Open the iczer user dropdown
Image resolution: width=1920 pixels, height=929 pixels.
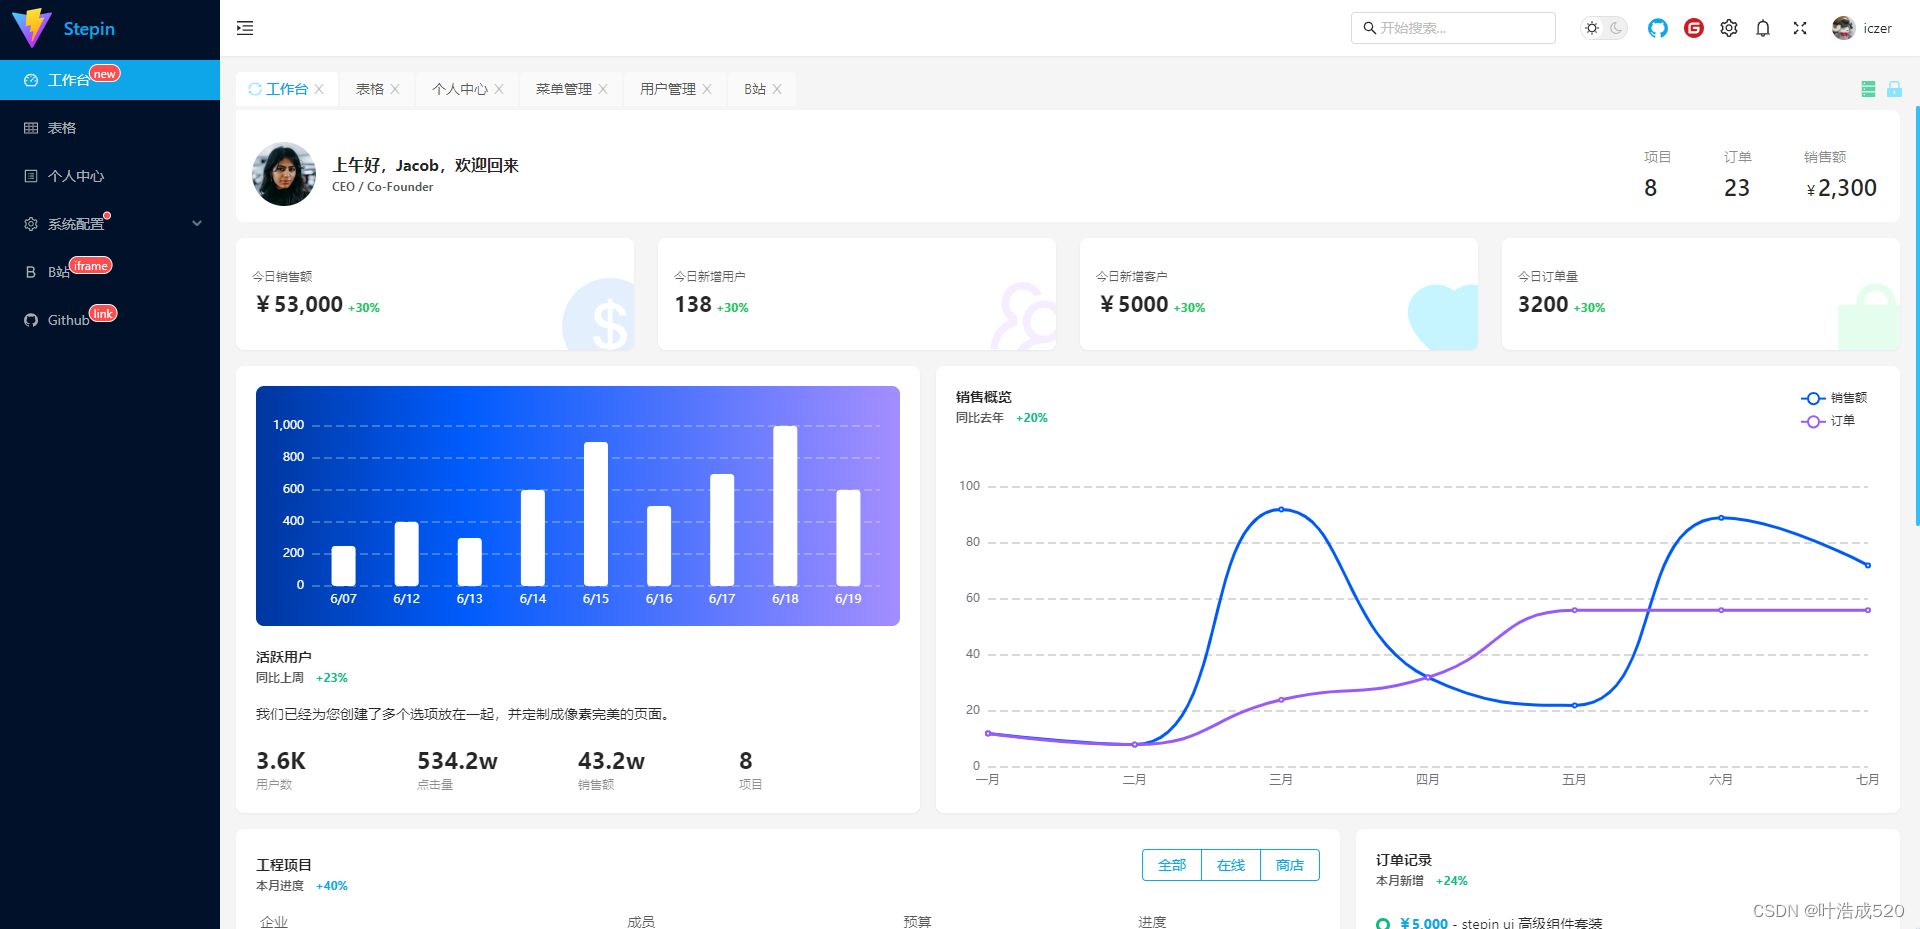pyautogui.click(x=1862, y=28)
